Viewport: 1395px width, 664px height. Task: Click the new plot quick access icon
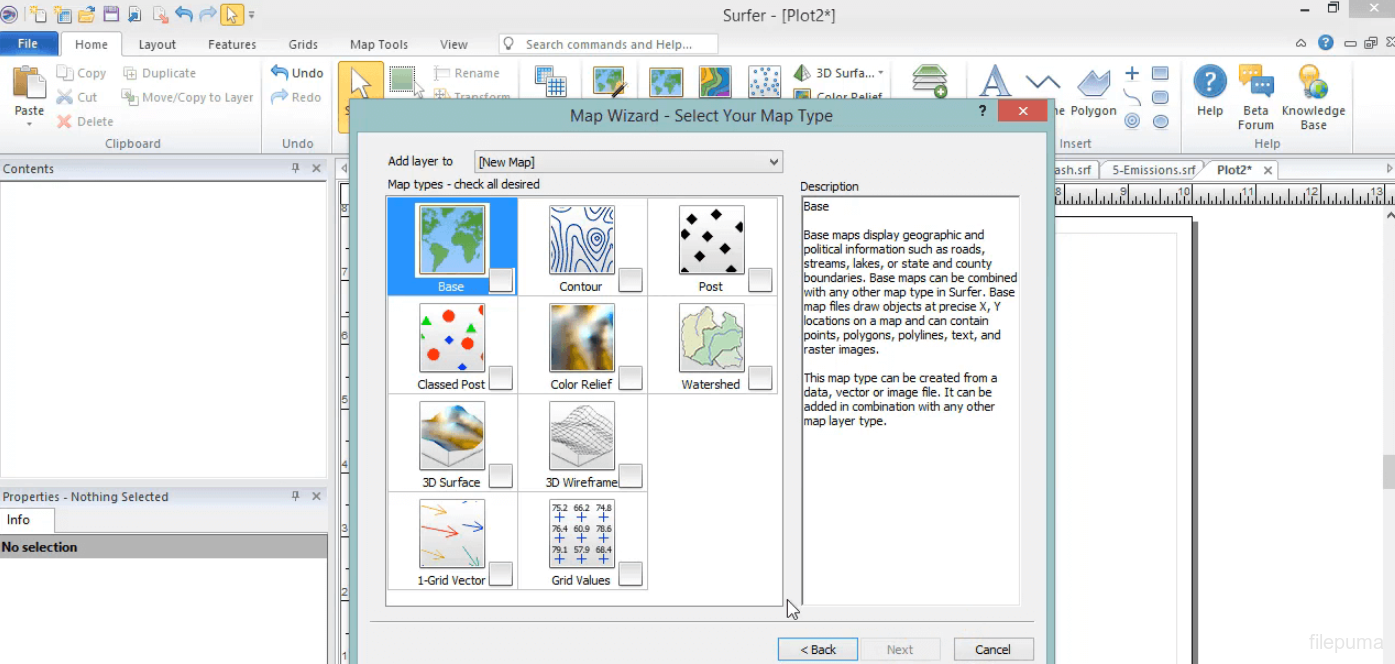37,15
